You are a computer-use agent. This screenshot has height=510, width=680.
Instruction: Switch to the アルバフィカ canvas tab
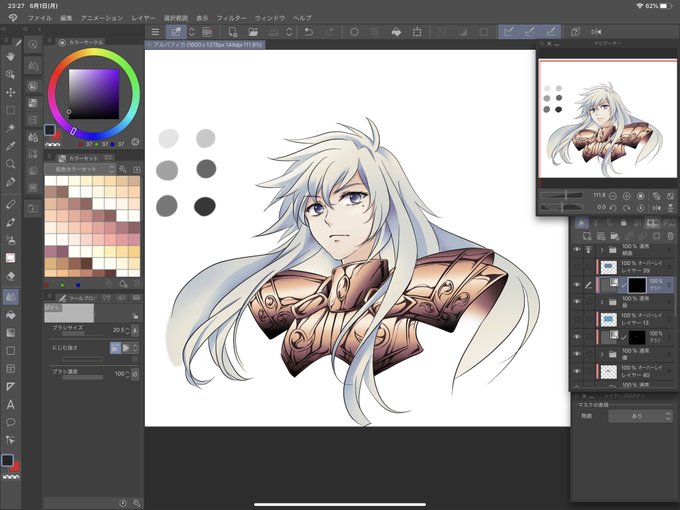tap(205, 45)
